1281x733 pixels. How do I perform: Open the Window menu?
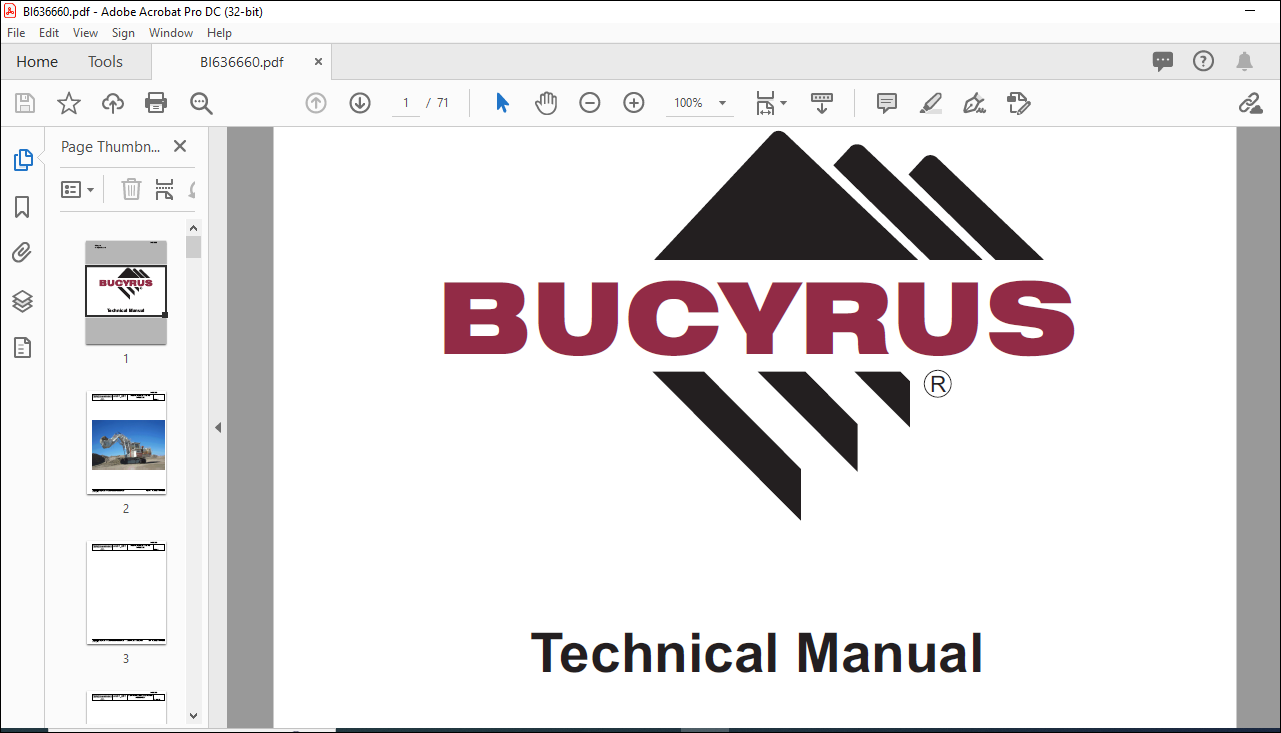click(171, 33)
